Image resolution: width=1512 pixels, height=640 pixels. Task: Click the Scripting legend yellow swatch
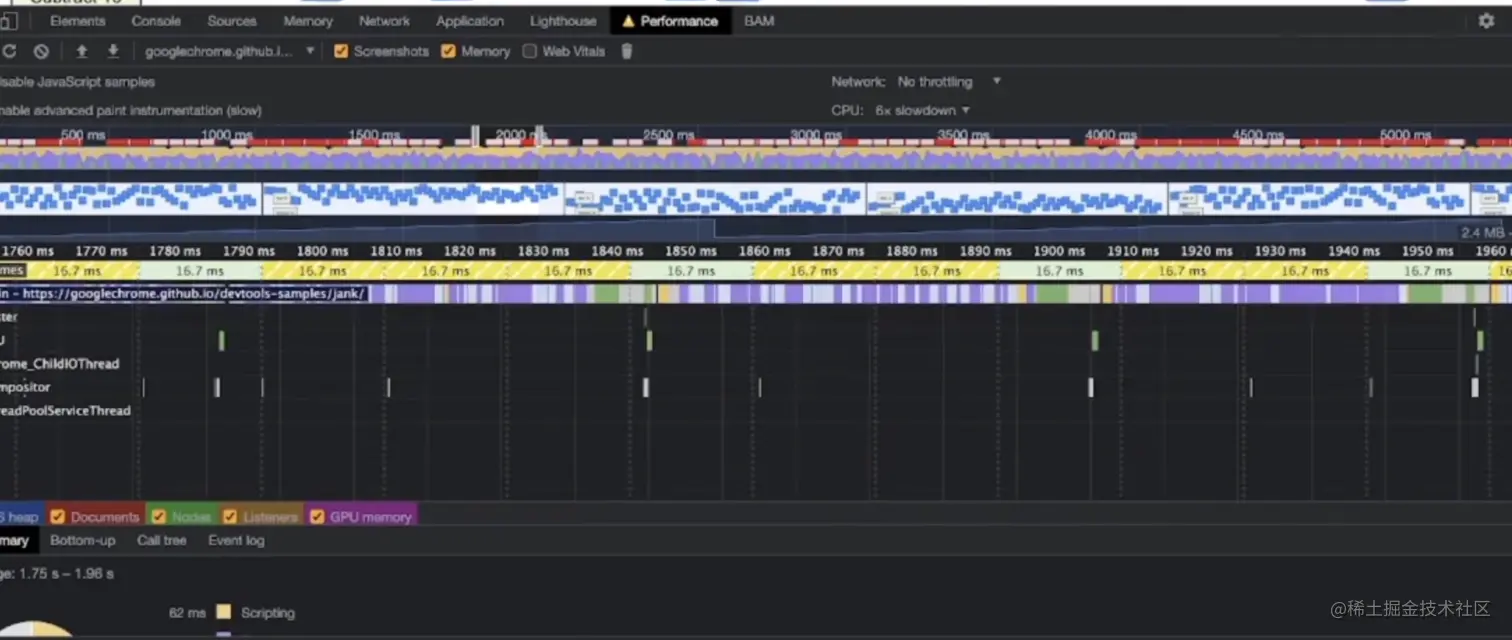tap(223, 612)
